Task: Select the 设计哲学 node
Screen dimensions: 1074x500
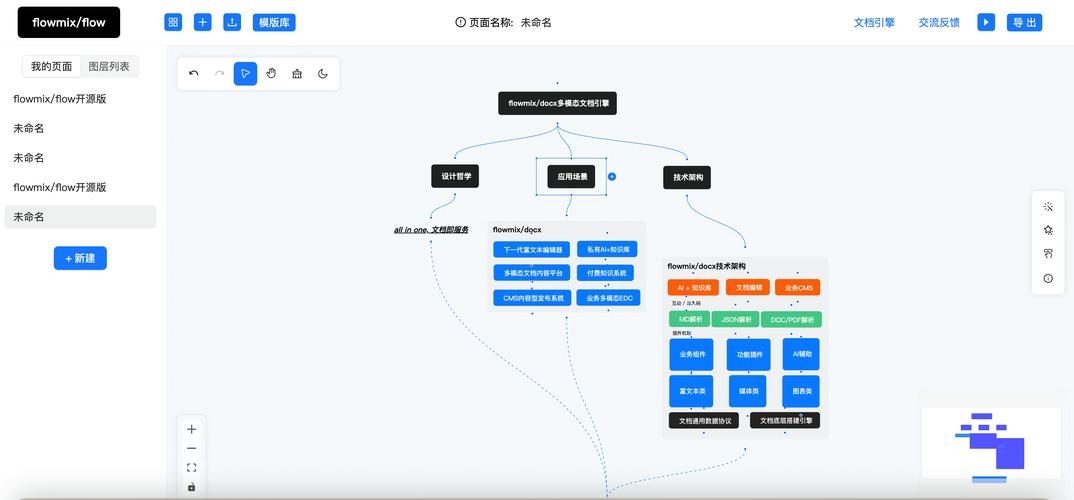Action: click(x=455, y=176)
